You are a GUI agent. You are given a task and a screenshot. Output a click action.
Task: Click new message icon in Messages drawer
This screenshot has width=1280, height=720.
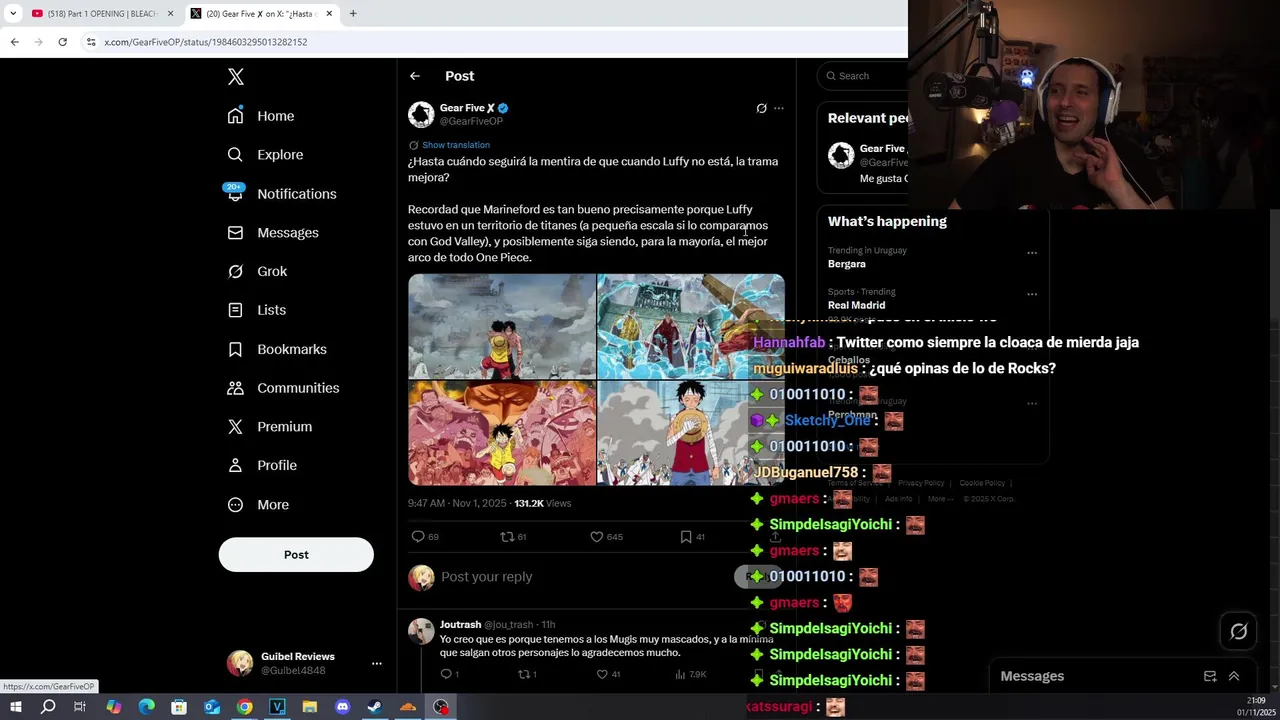point(1209,676)
